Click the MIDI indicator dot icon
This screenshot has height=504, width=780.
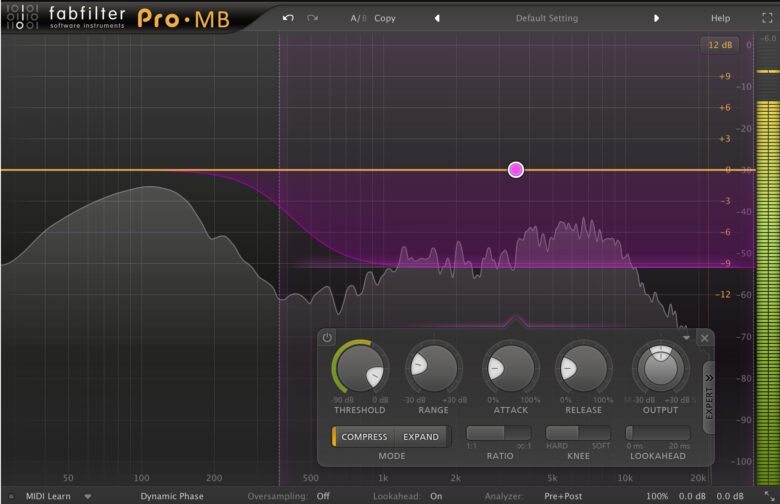pos(11,496)
